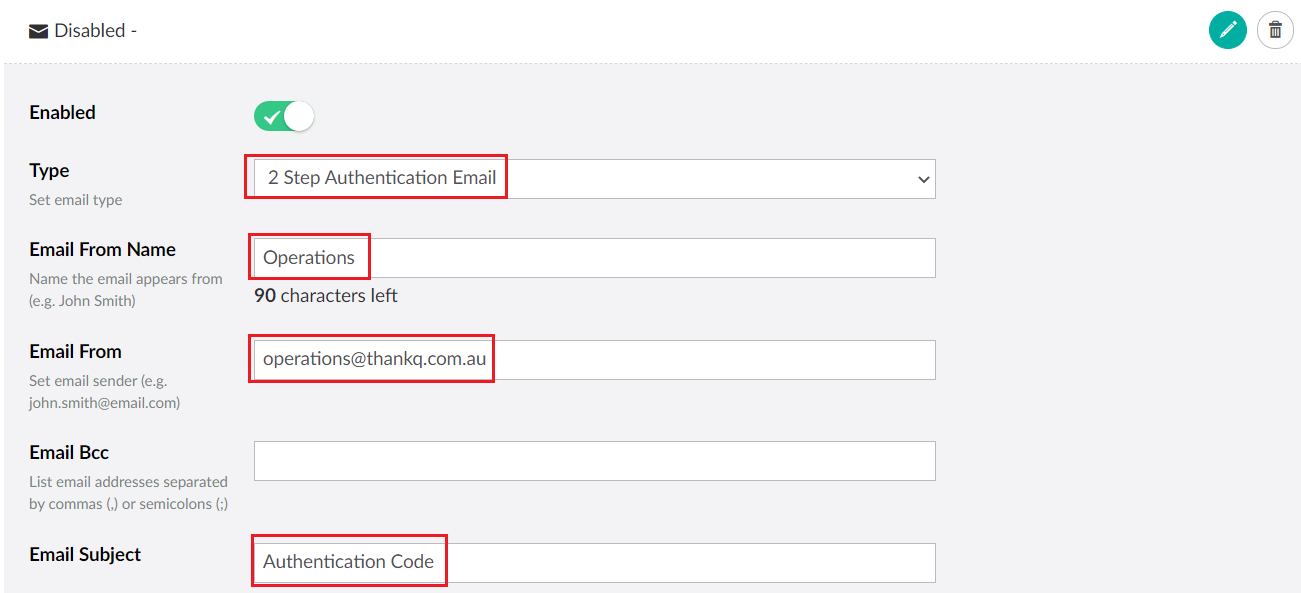Focus the Email From address field
1301x593 pixels.
coord(594,360)
